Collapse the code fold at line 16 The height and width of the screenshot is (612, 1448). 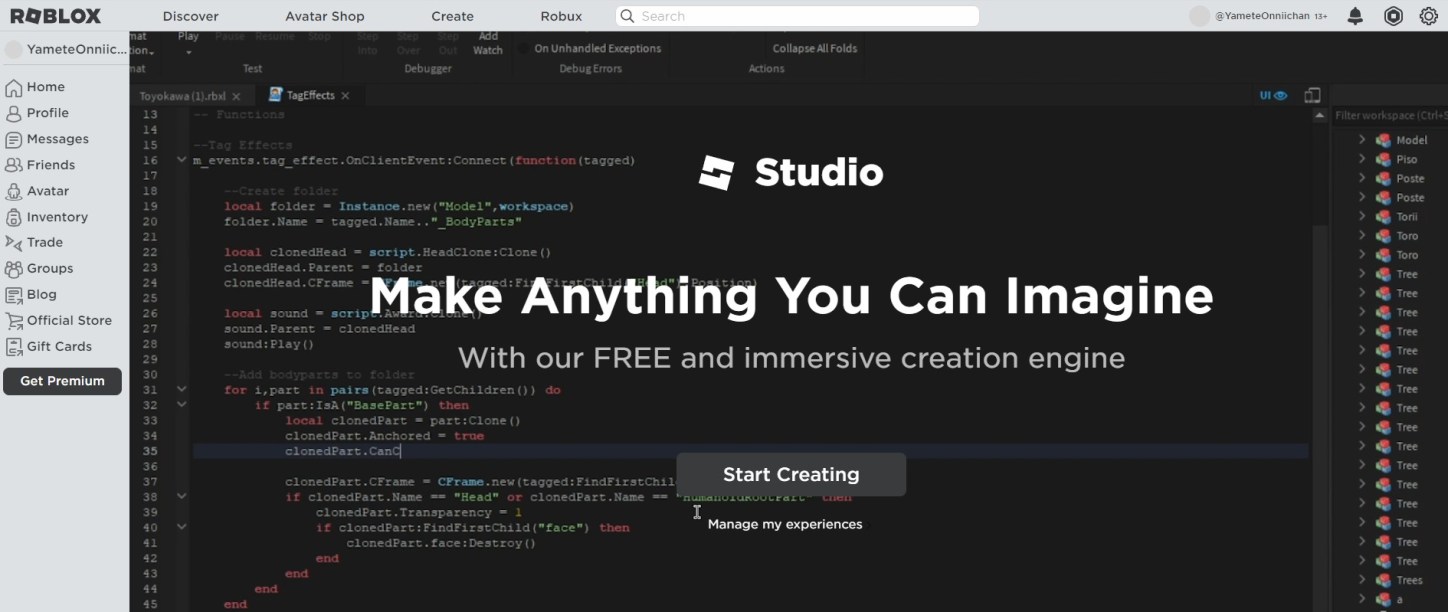click(x=181, y=160)
